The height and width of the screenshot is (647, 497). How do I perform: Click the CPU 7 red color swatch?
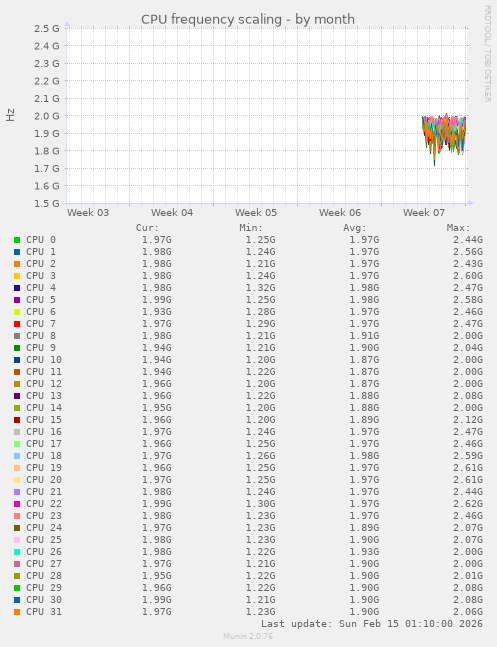click(17, 324)
